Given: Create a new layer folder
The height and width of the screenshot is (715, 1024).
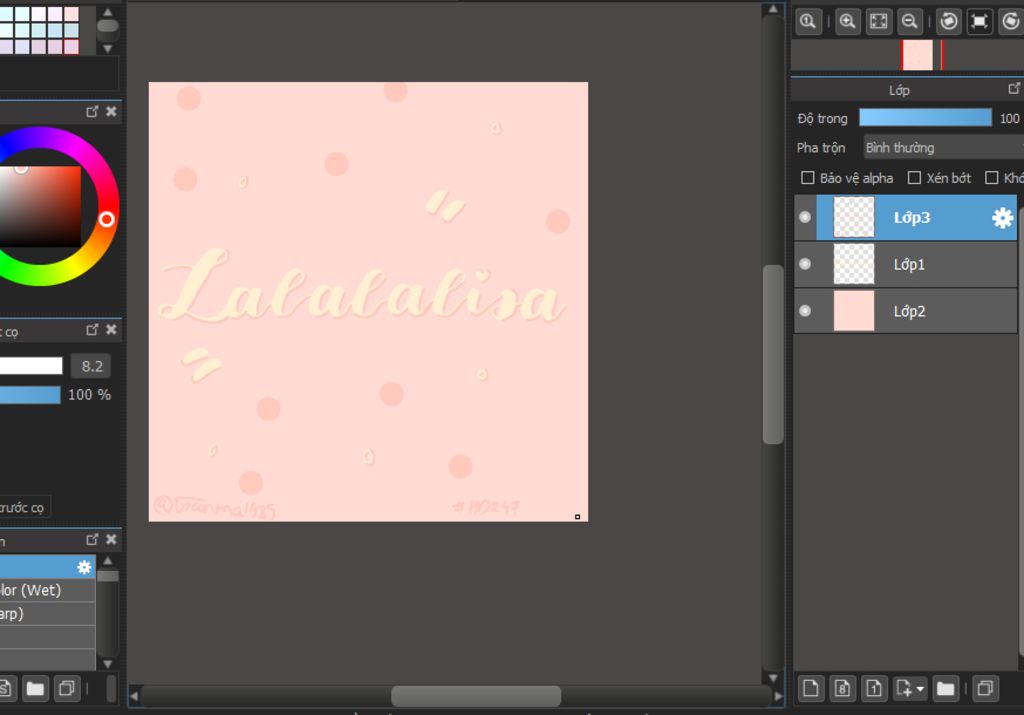Looking at the screenshot, I should 945,688.
